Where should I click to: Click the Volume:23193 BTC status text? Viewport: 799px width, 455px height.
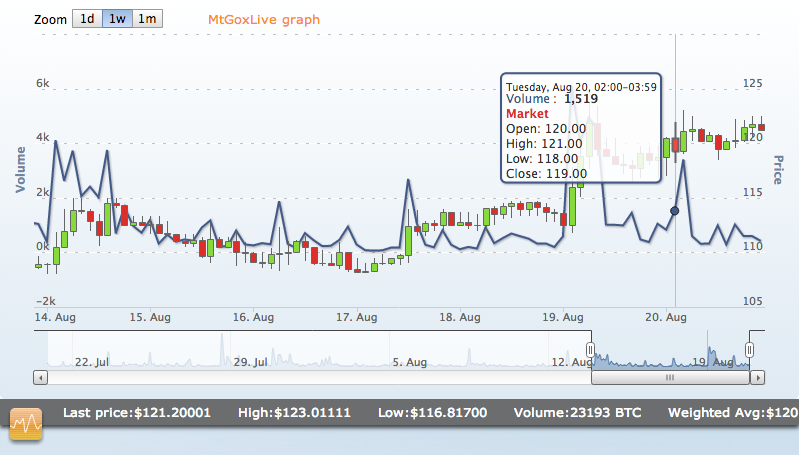click(577, 413)
